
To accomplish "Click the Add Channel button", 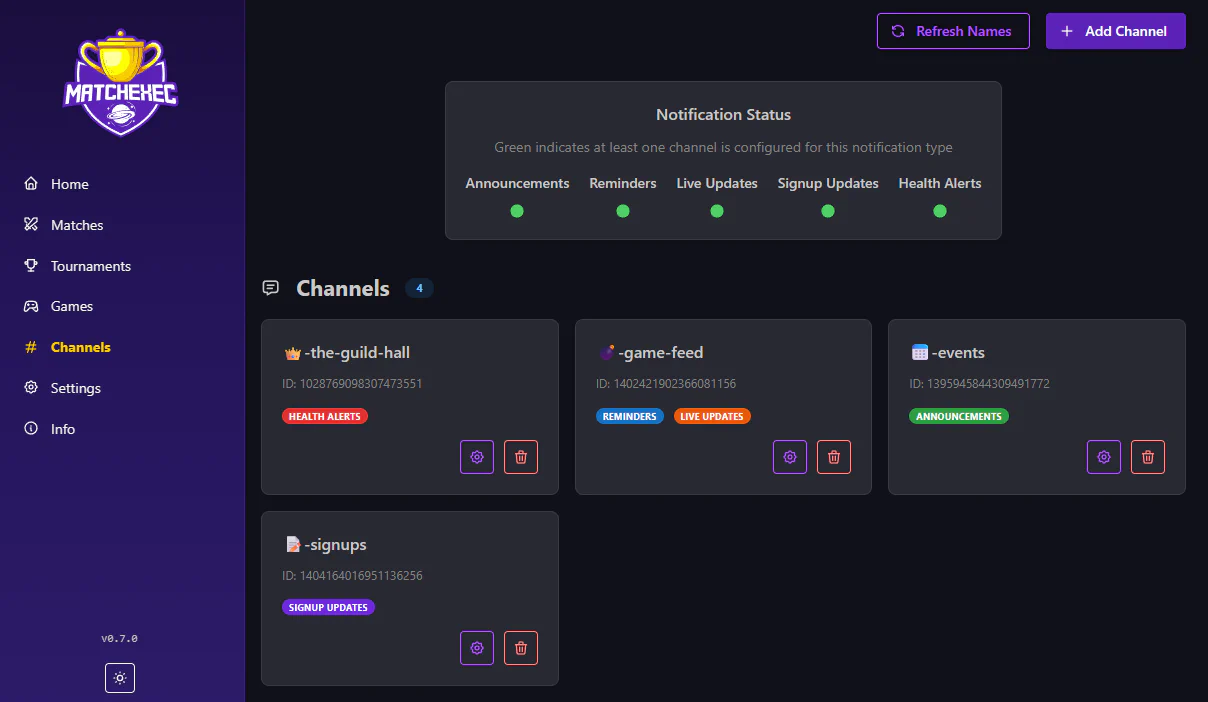I will click(x=1115, y=31).
